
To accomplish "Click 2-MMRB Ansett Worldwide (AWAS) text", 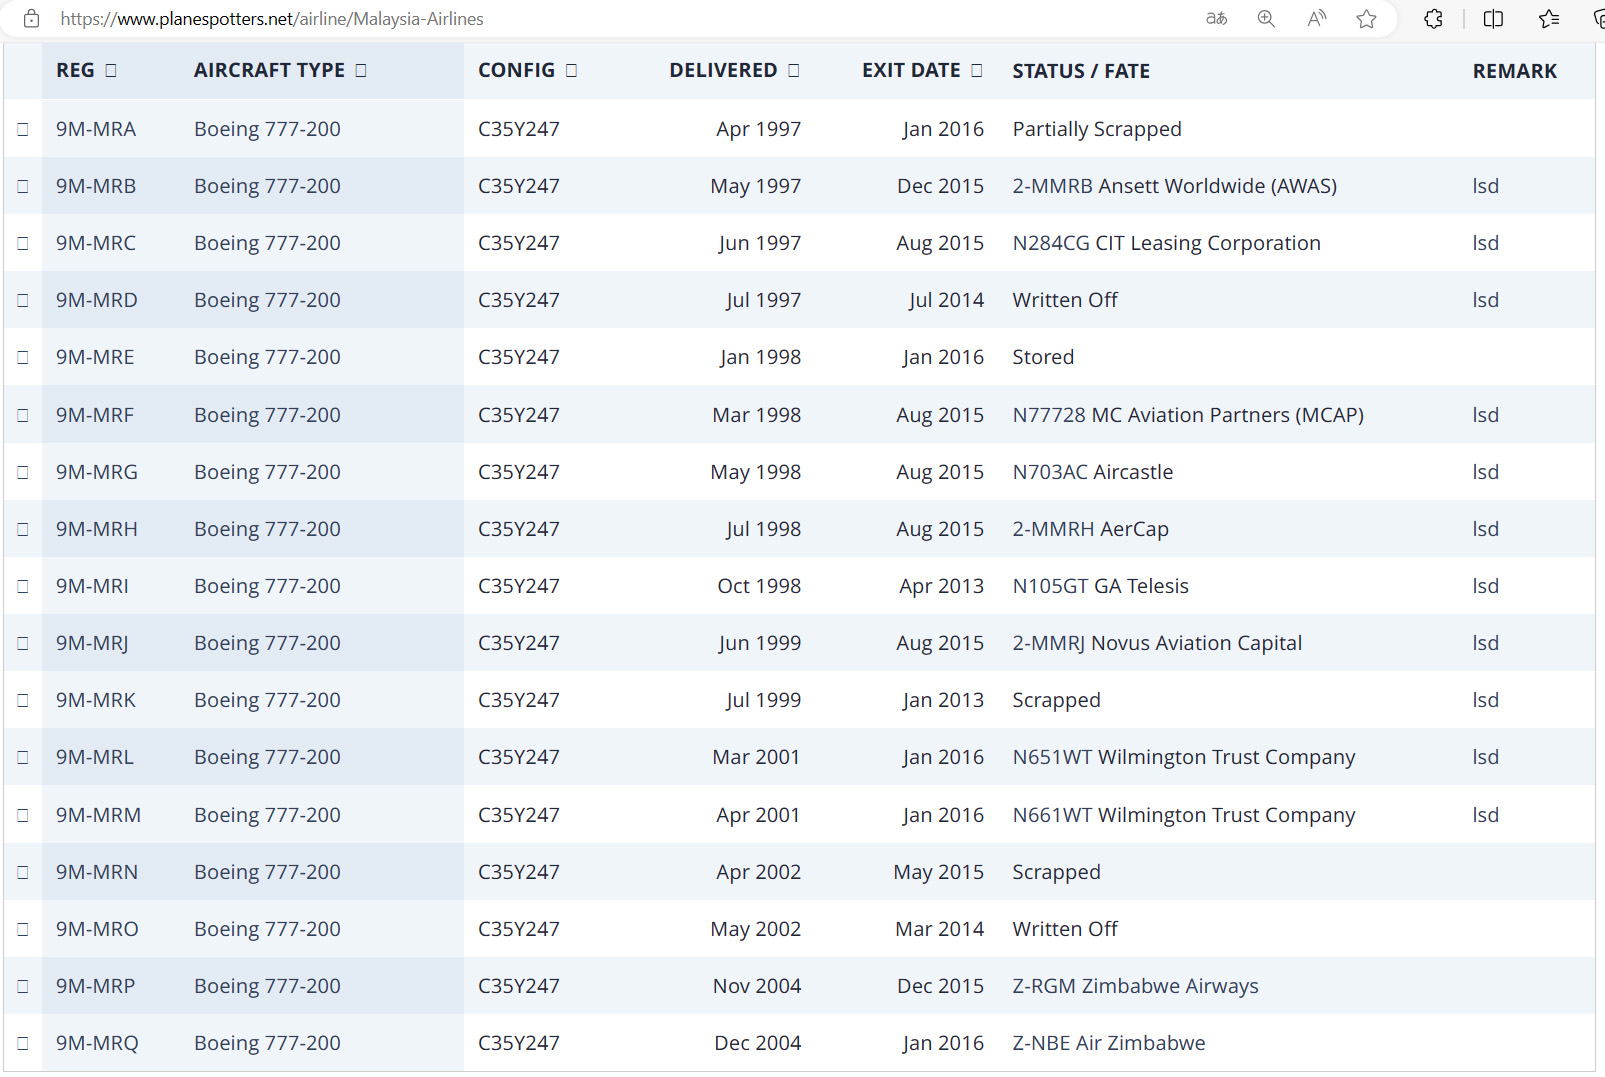I will pos(1174,186).
